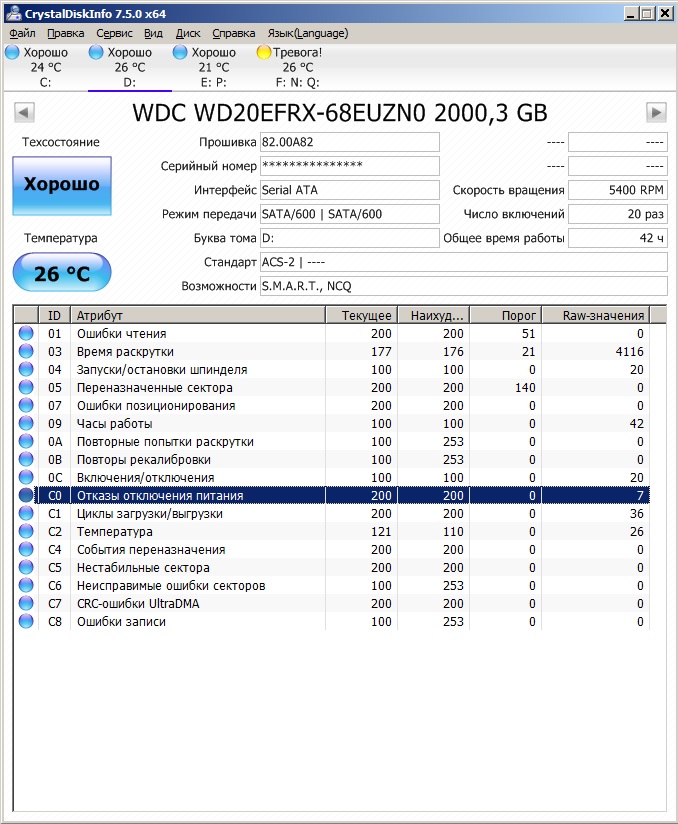Click status orb of attribute 01 Ошибки чтения
Viewport: 678px width, 824px height.
point(26,333)
